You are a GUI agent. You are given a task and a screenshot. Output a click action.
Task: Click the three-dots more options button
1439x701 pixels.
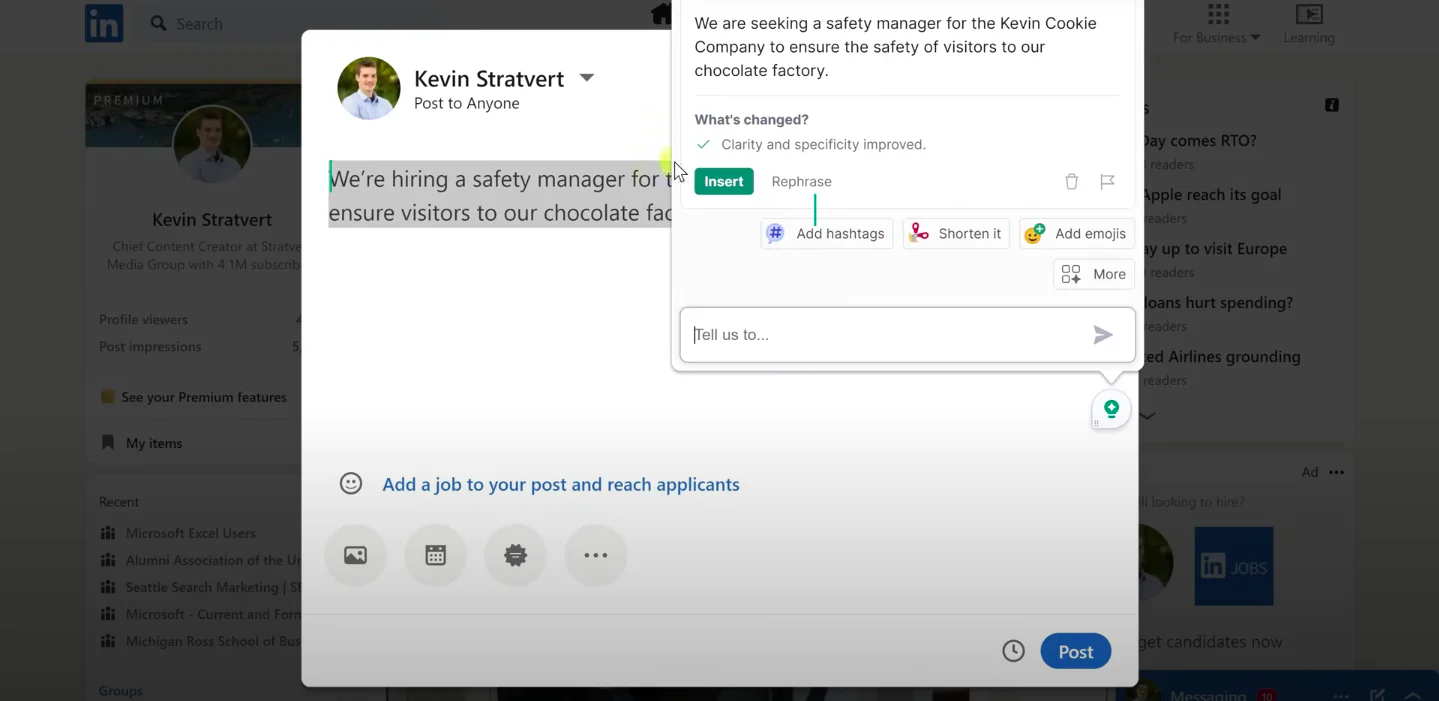(595, 555)
